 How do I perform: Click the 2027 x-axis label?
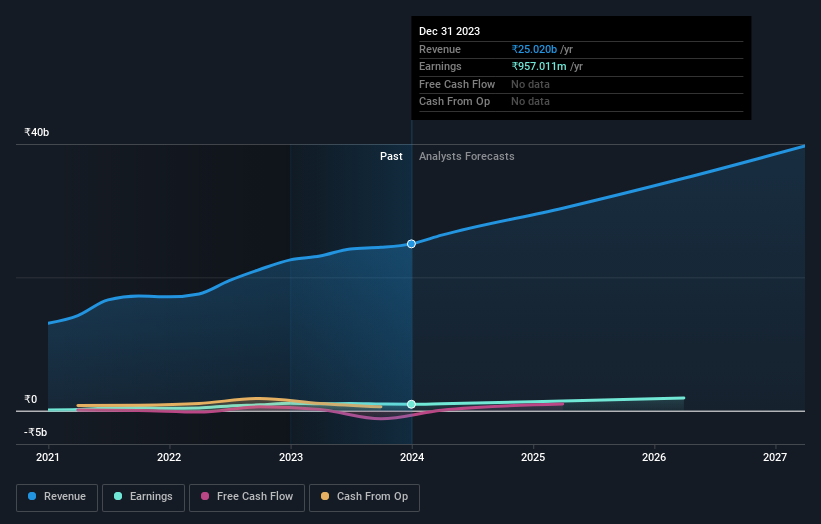coord(775,458)
